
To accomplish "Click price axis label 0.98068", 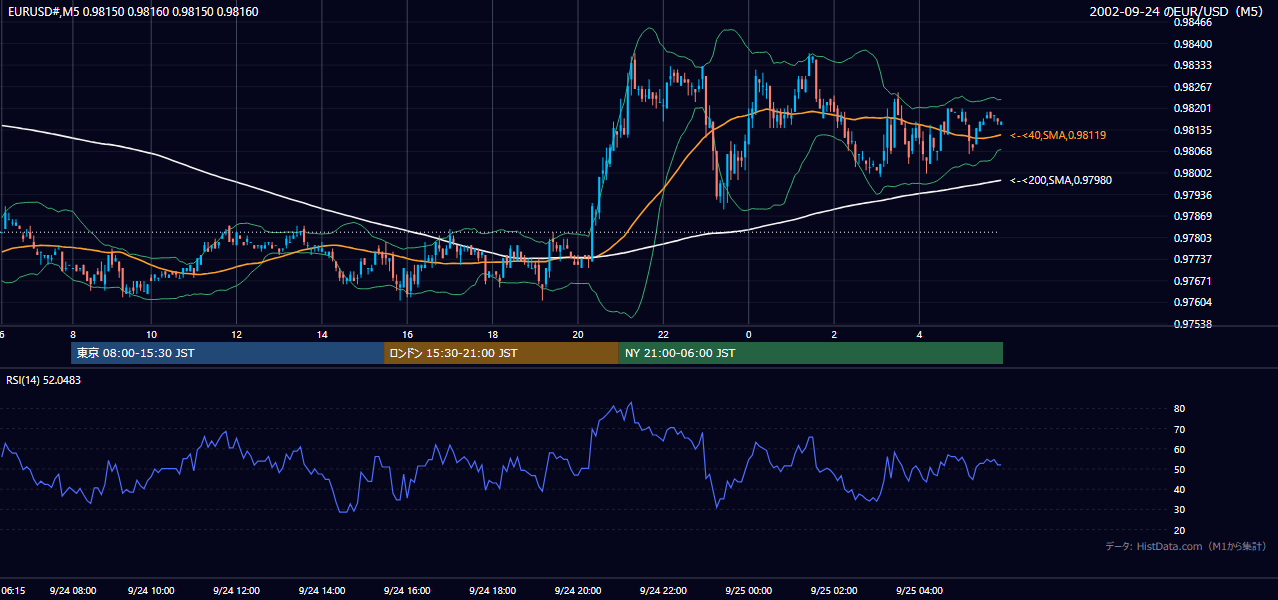I will 1194,151.
